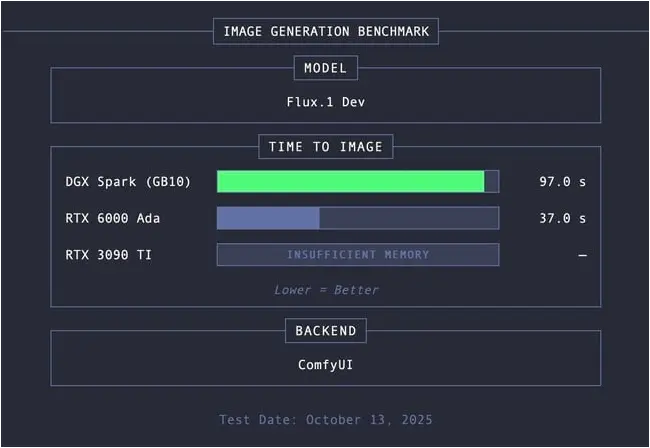The width and height of the screenshot is (650, 448).
Task: Click the RTX 6000 Ada label
Action: click(113, 218)
